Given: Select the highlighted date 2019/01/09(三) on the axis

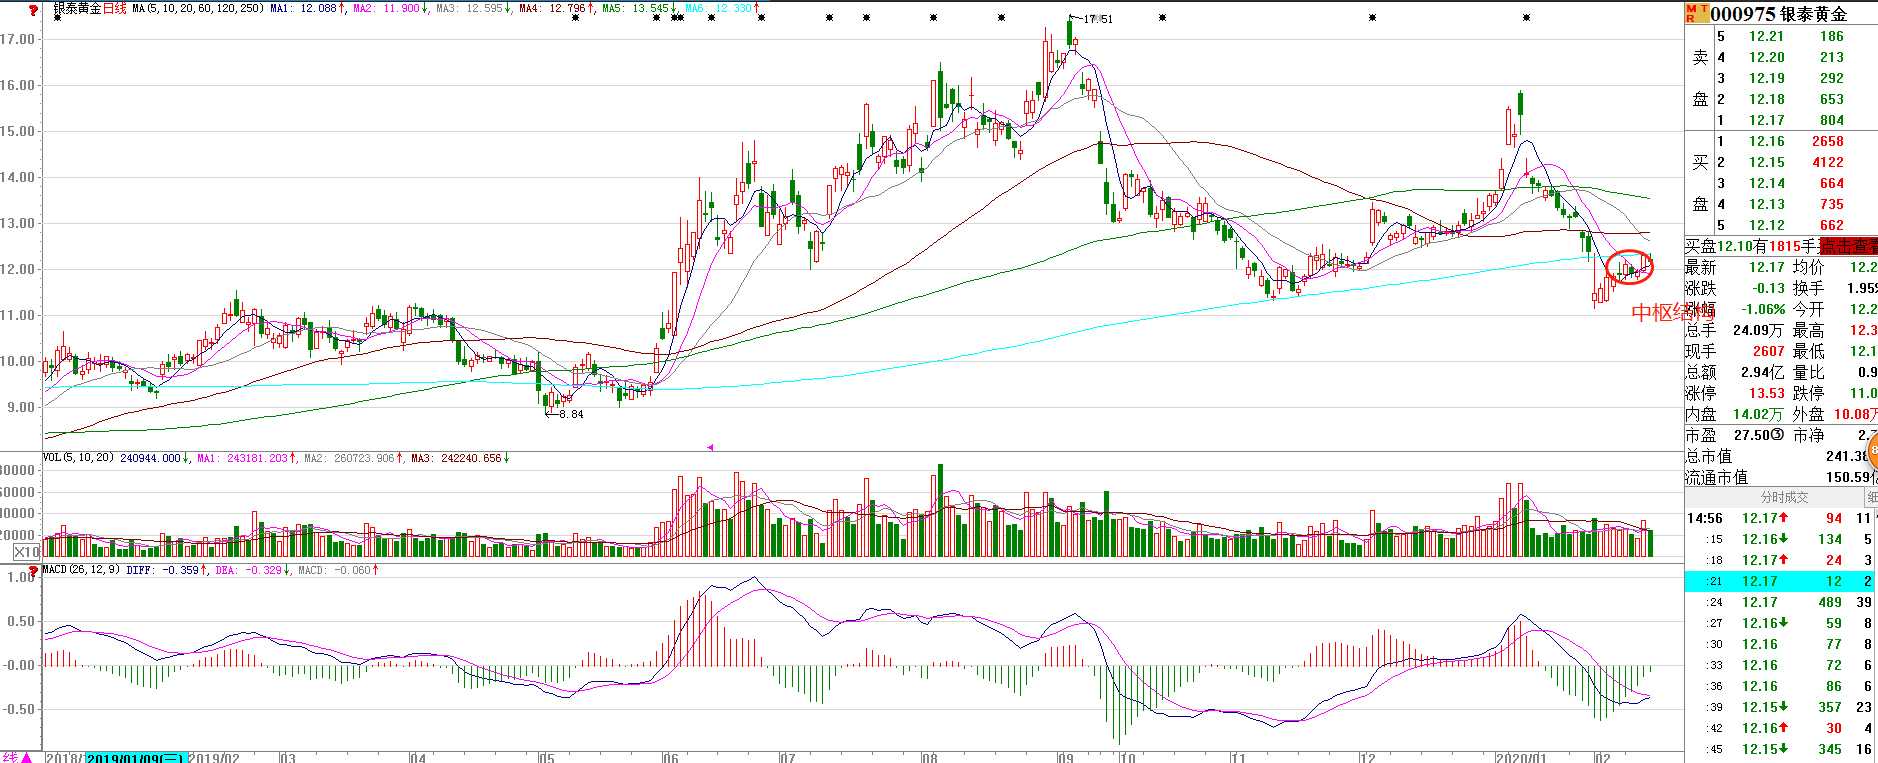Looking at the screenshot, I should coord(135,758).
